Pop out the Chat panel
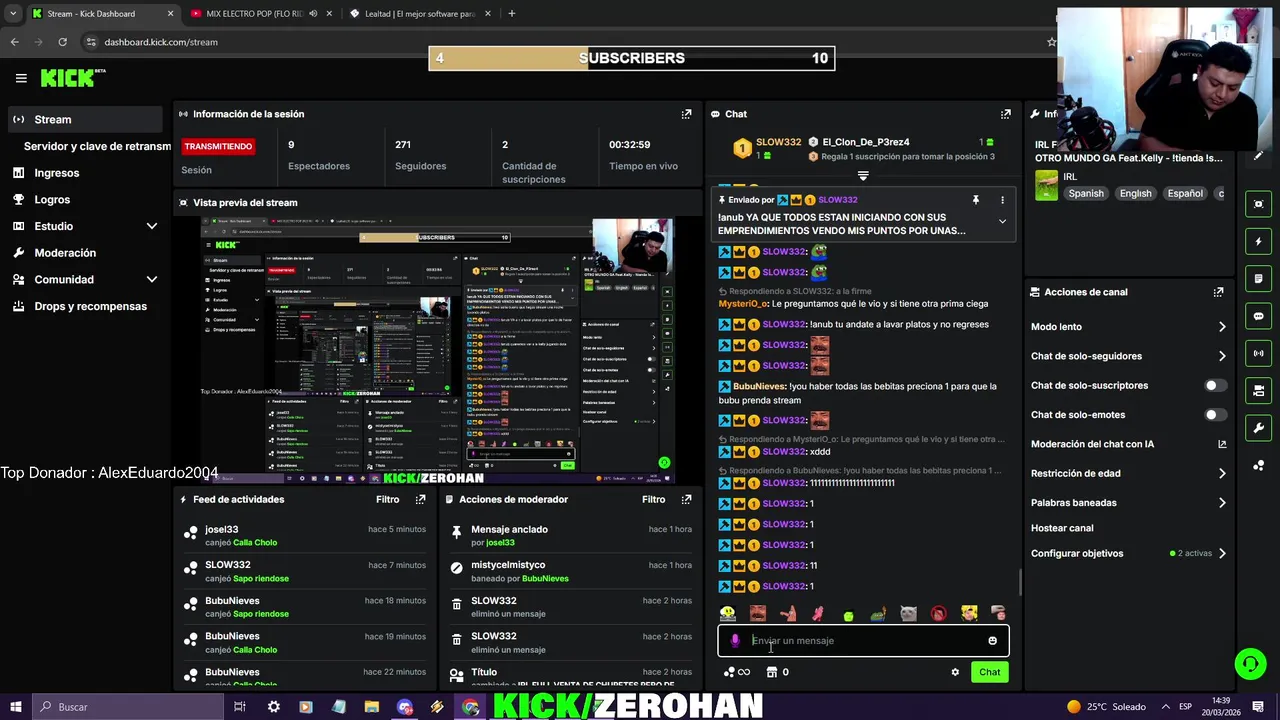 1005,114
